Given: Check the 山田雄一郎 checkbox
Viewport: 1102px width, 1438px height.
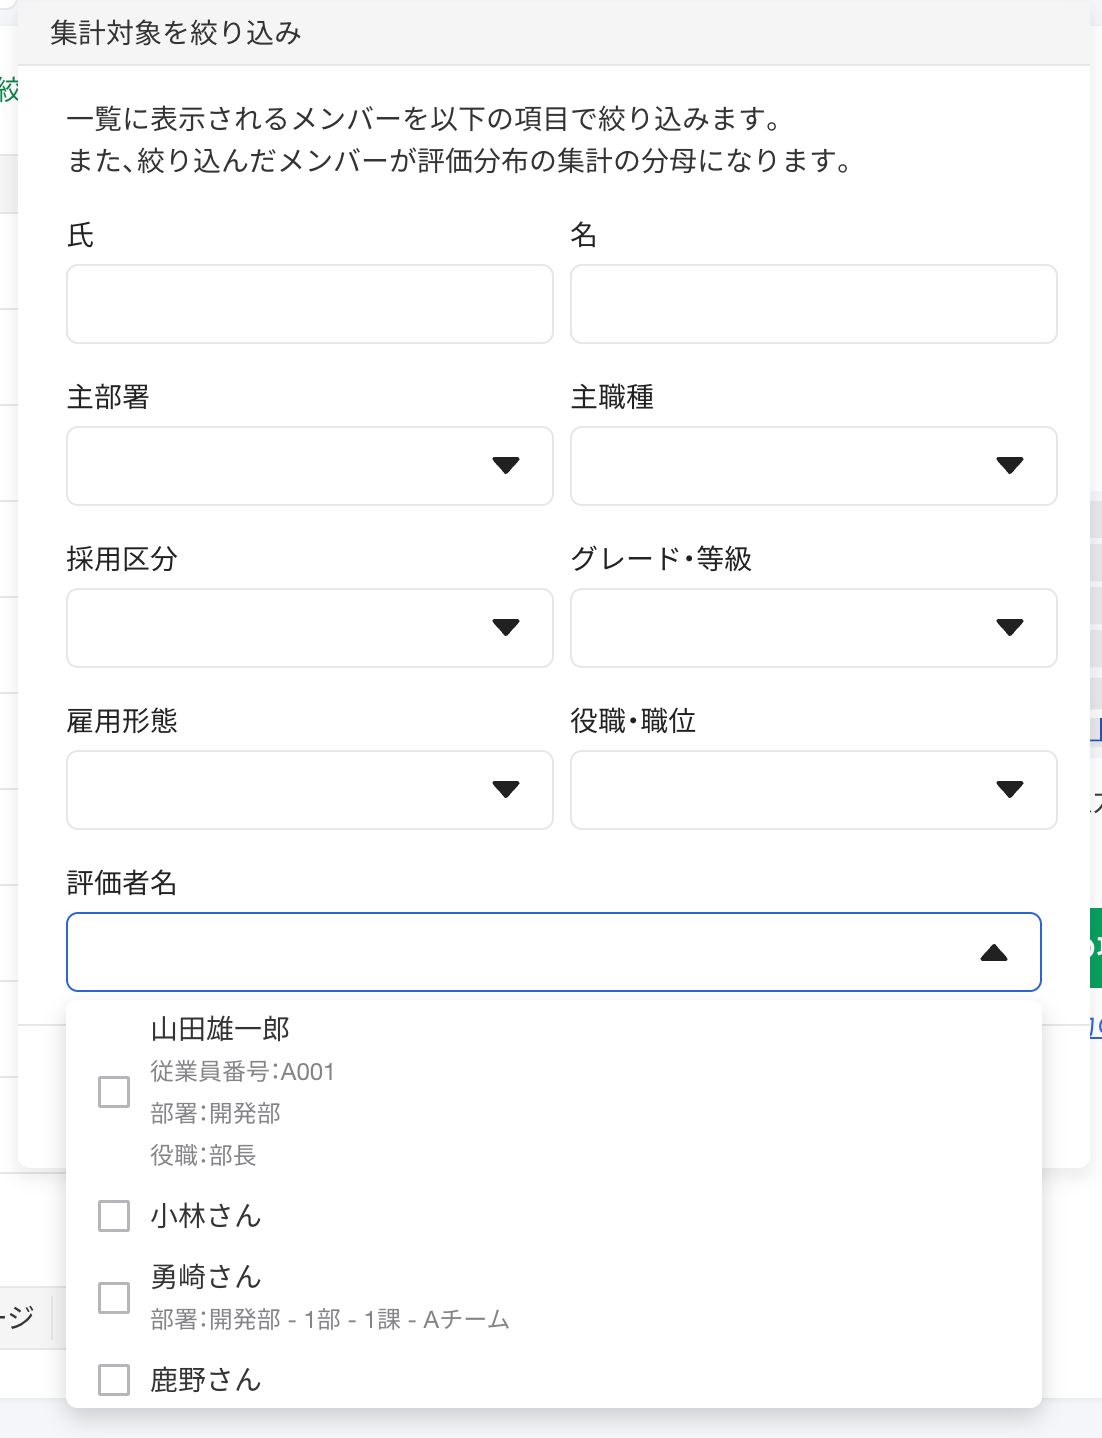Looking at the screenshot, I should point(114,1092).
